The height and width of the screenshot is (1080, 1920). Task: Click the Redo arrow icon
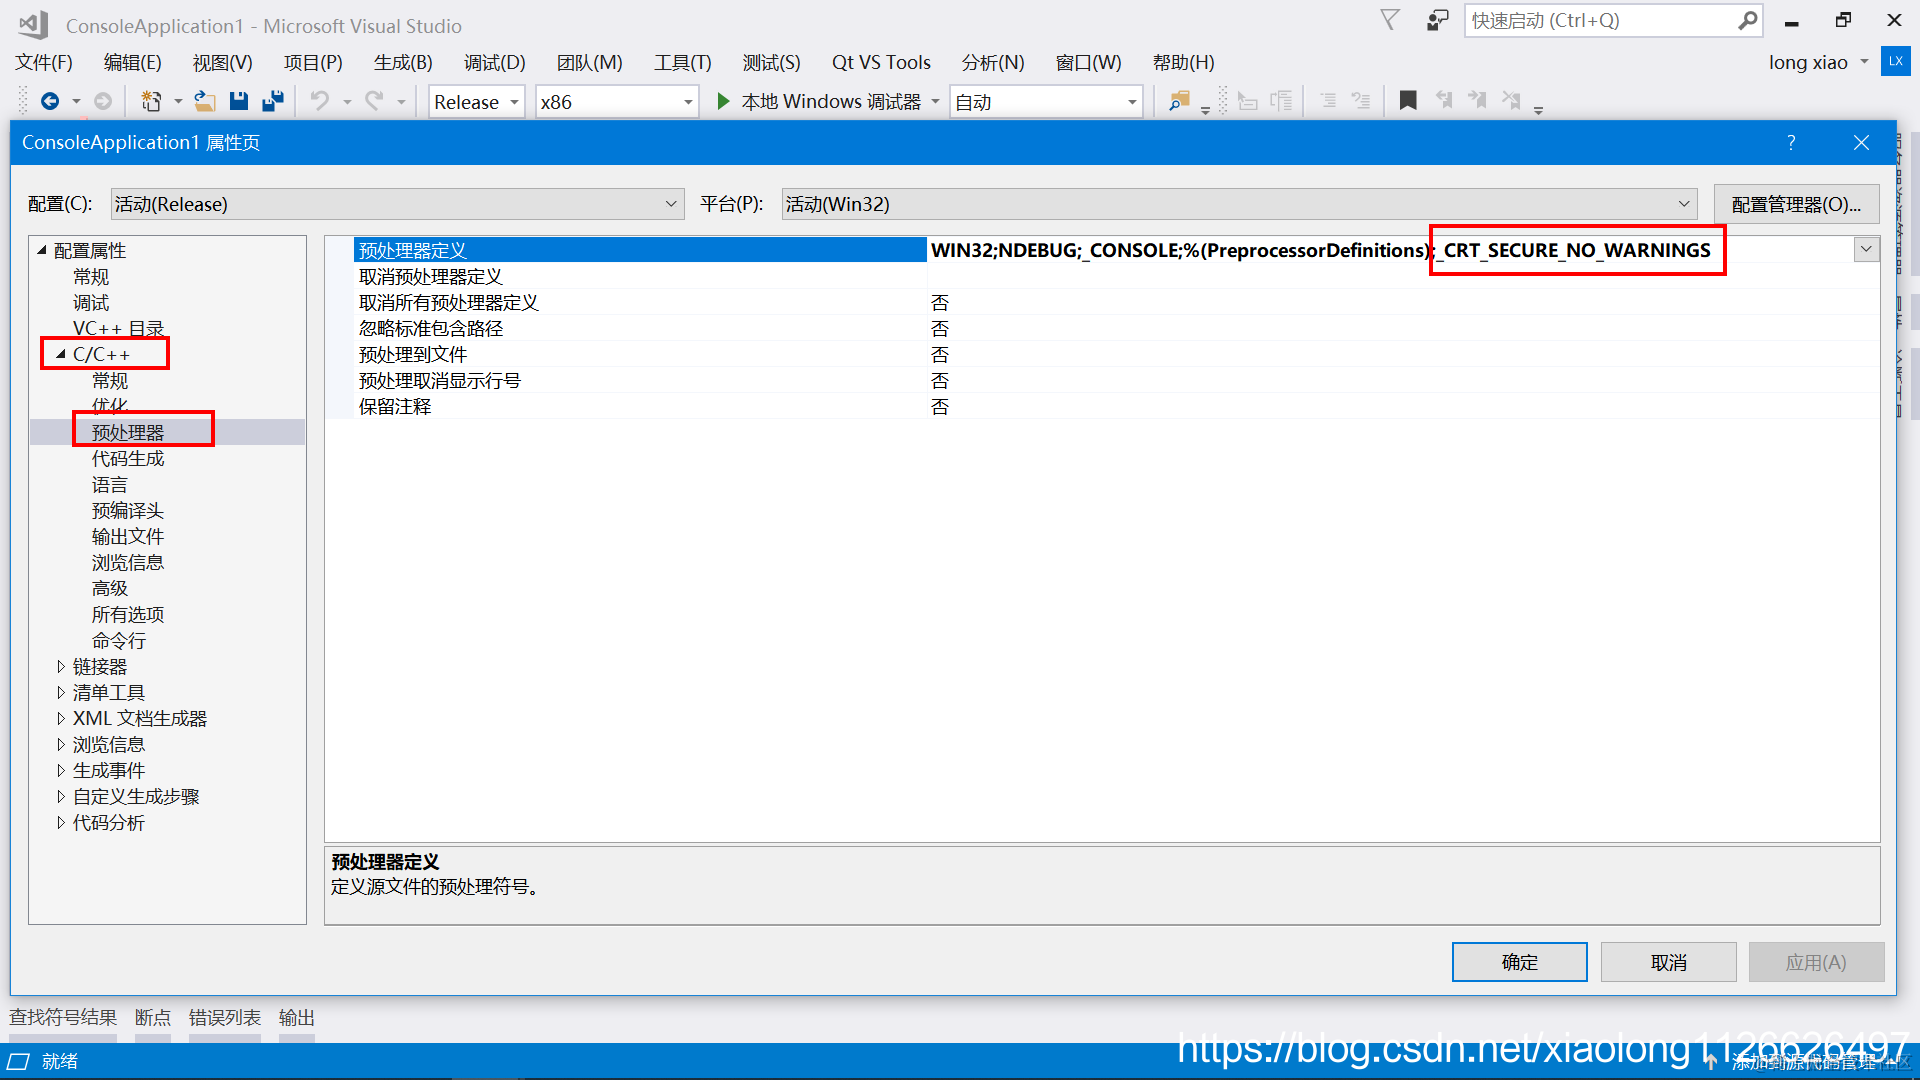point(374,101)
